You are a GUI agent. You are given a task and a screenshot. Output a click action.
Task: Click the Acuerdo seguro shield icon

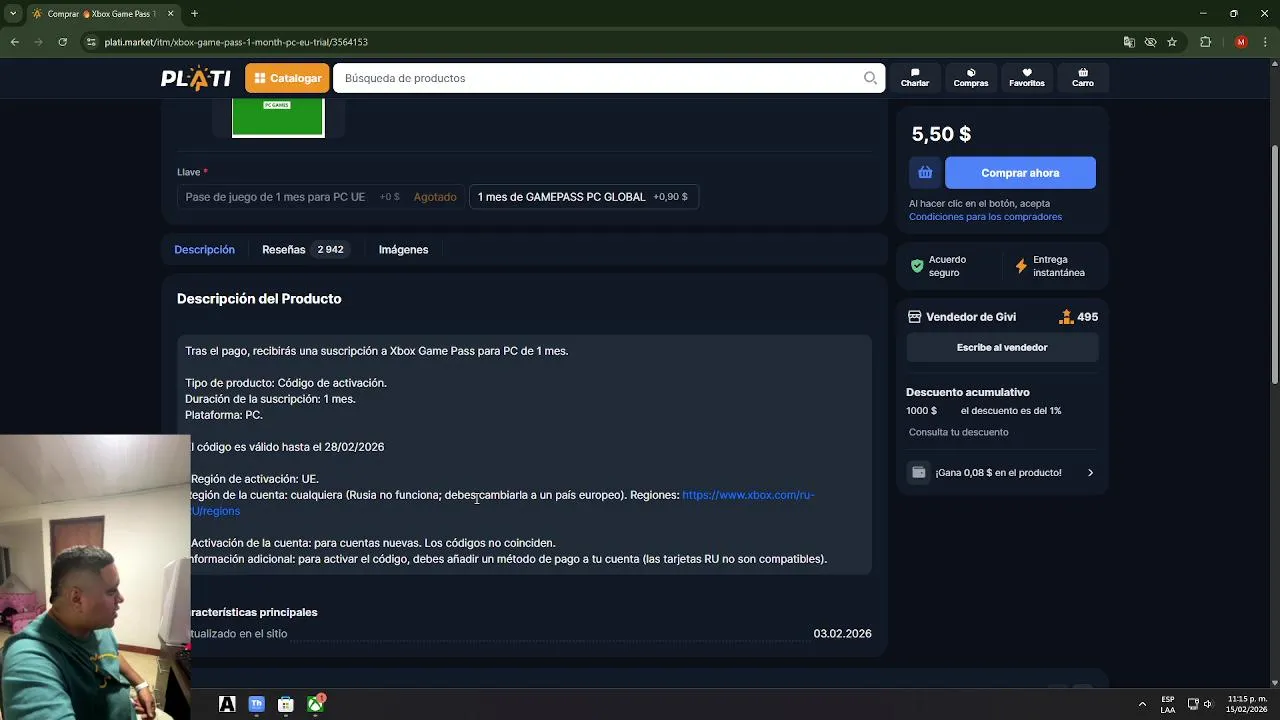917,266
